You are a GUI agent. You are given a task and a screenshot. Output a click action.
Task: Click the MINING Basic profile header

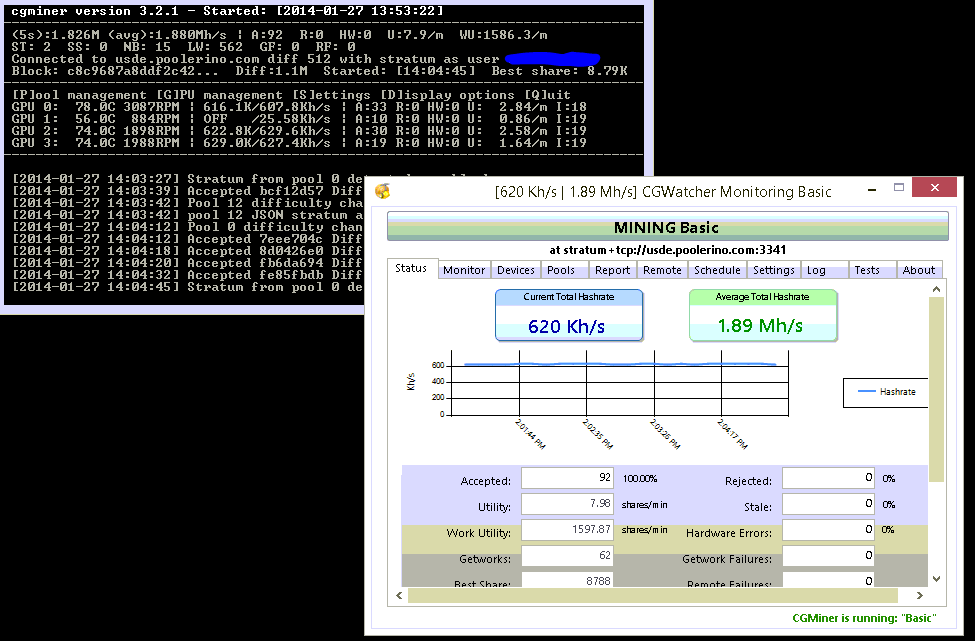(x=667, y=227)
